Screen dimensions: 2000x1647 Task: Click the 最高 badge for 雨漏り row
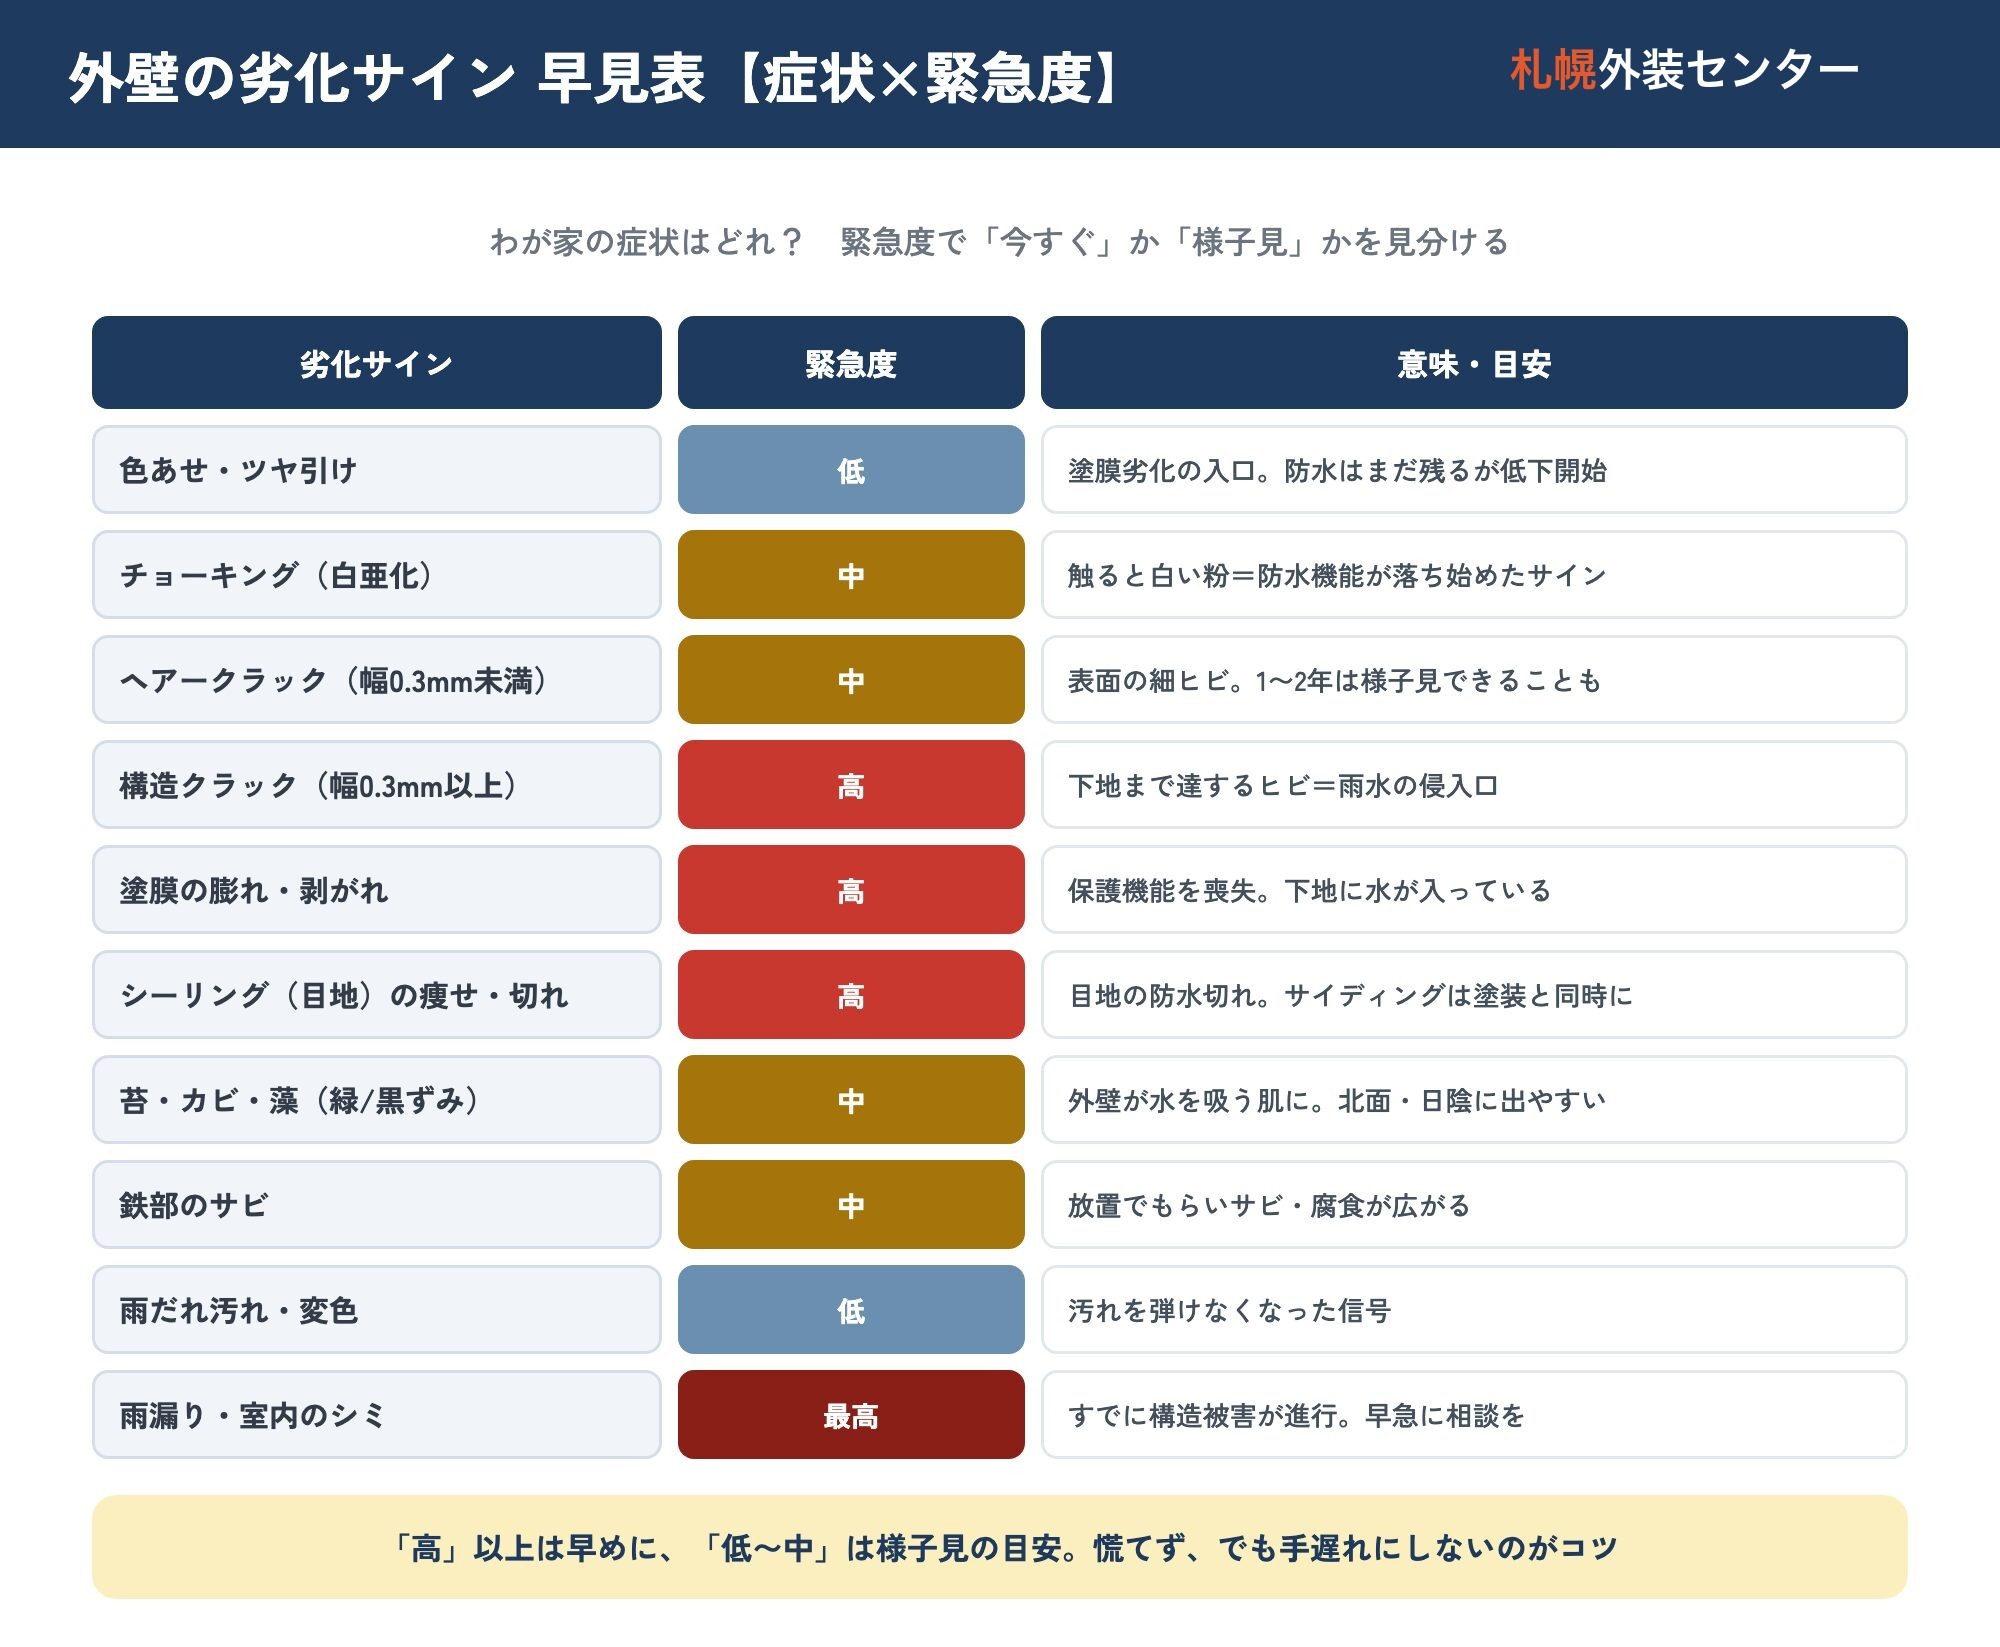tap(851, 1415)
